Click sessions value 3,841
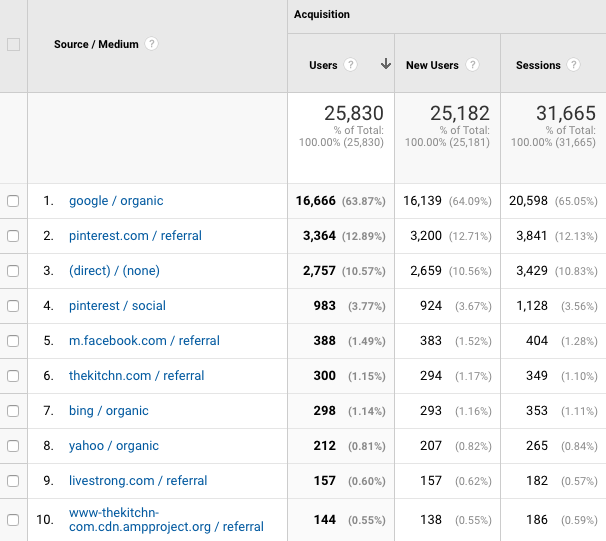 (532, 236)
